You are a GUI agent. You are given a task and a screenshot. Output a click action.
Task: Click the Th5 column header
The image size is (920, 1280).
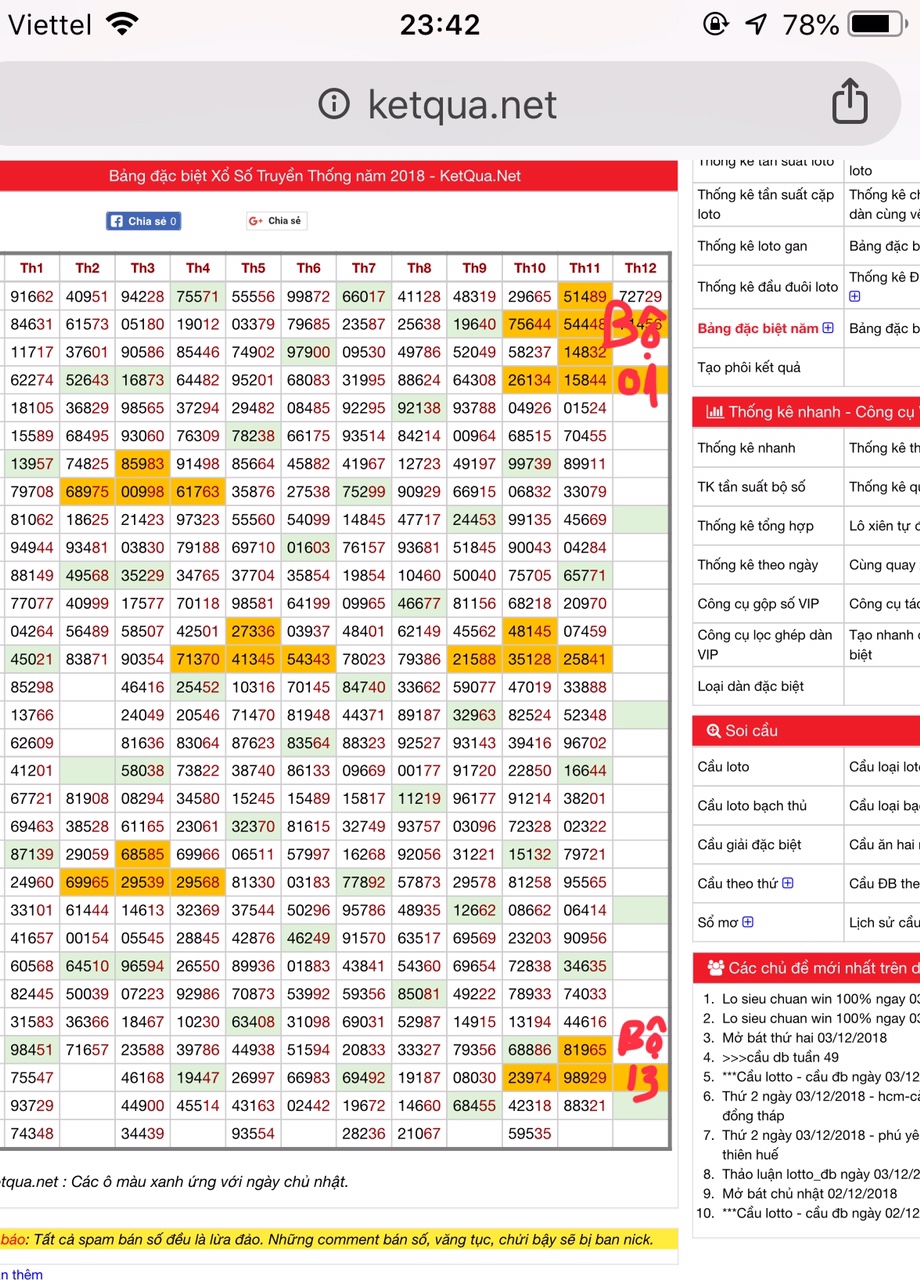coord(253,268)
